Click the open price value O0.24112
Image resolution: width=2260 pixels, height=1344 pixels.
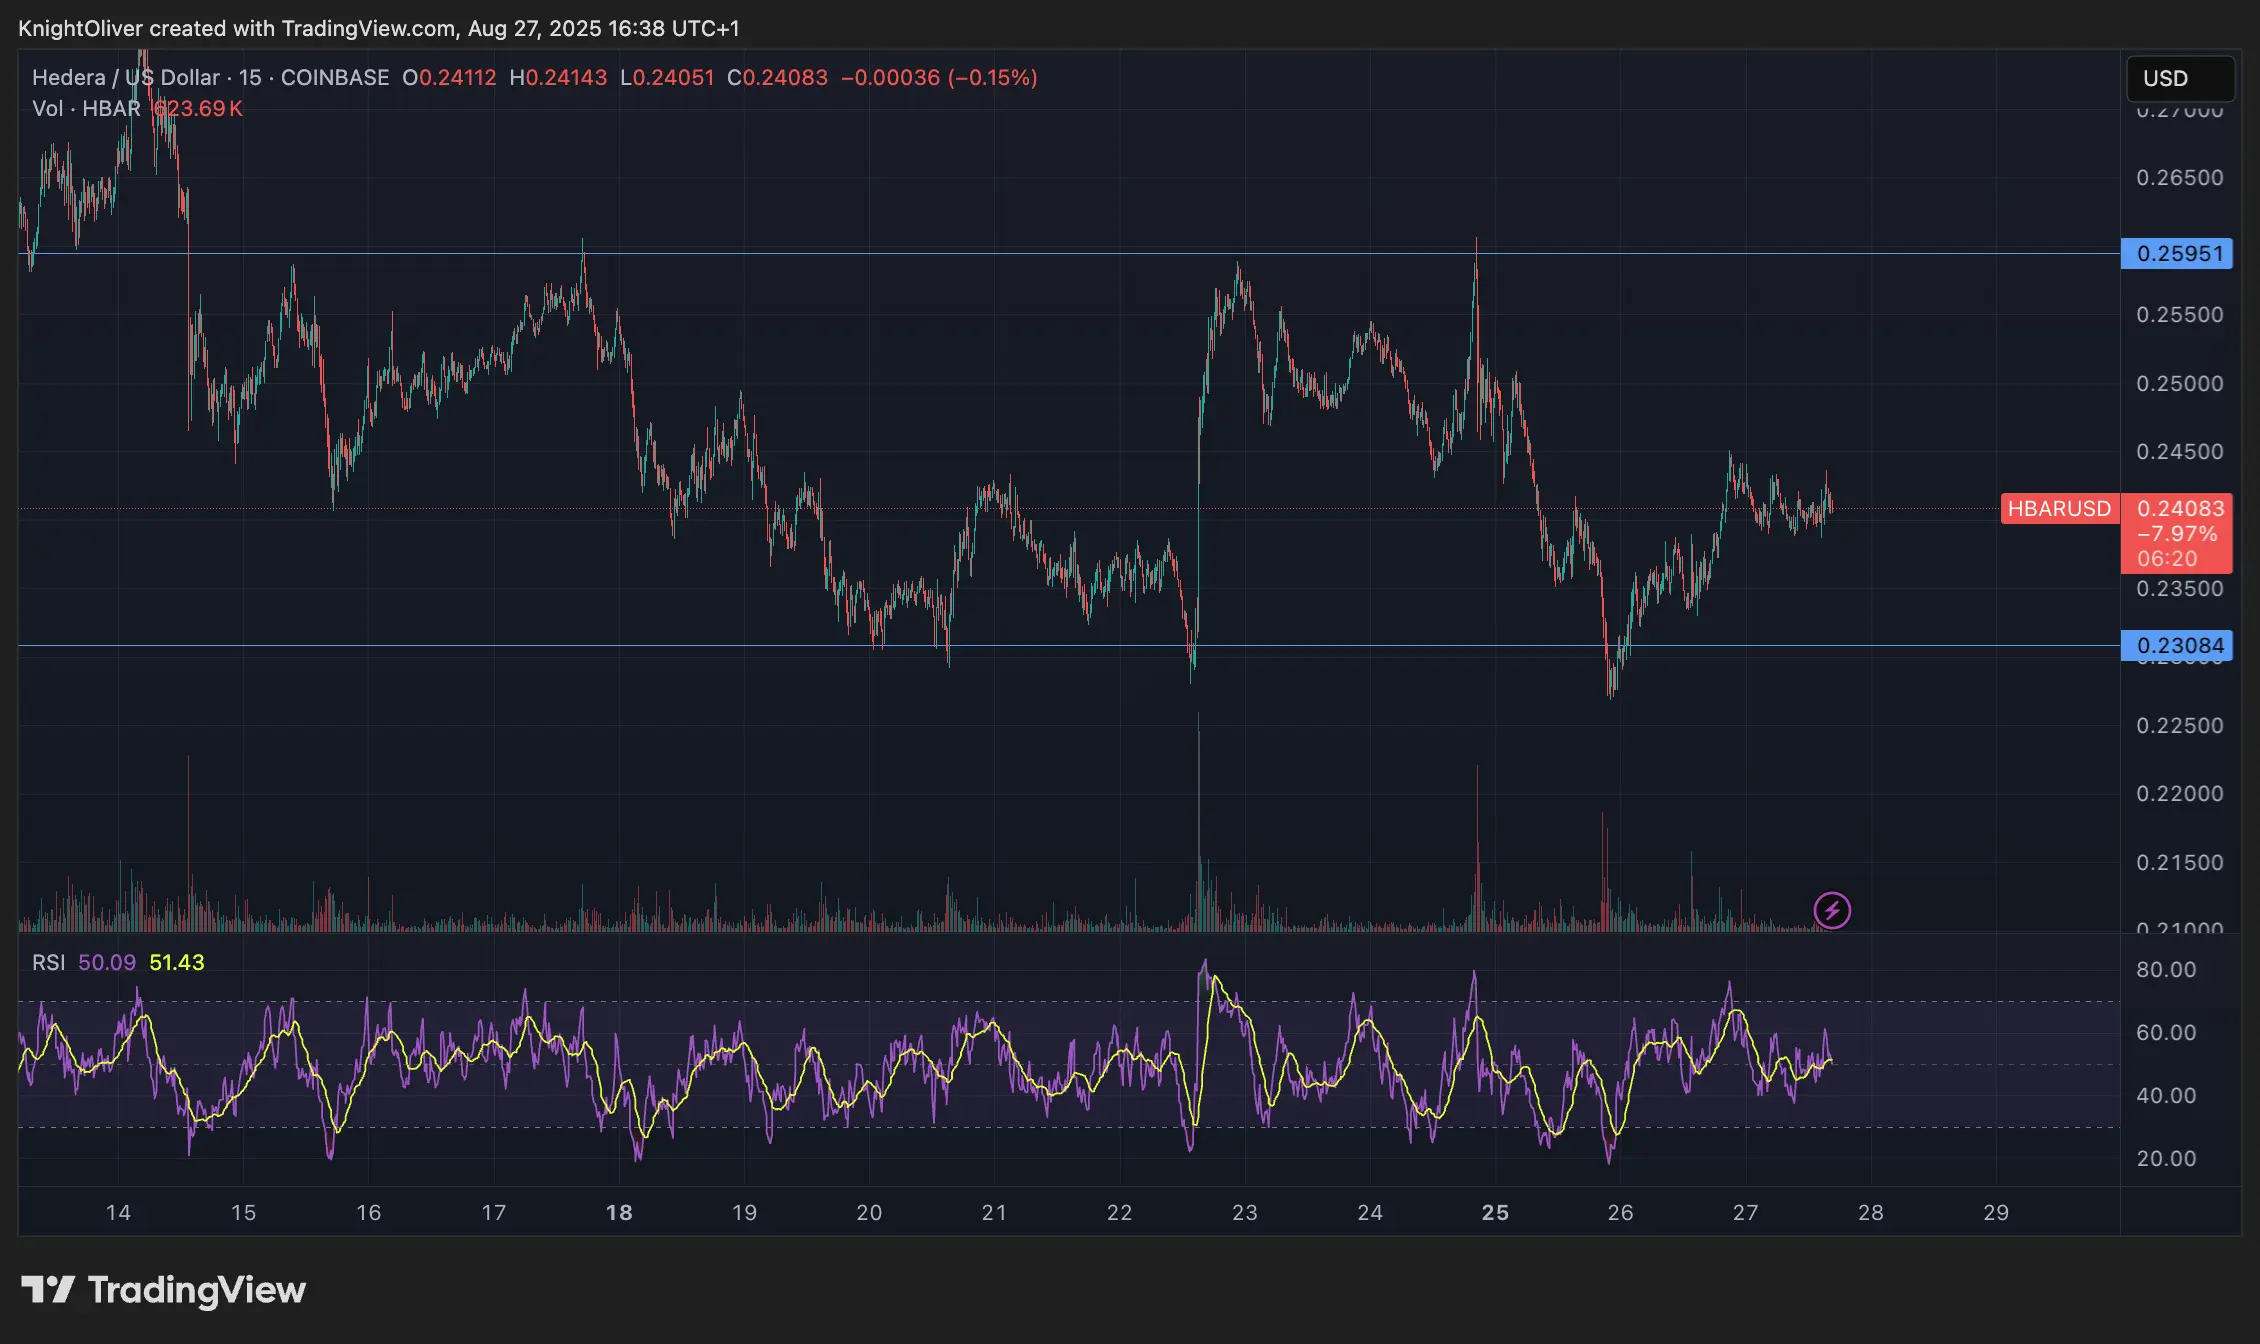(x=449, y=77)
